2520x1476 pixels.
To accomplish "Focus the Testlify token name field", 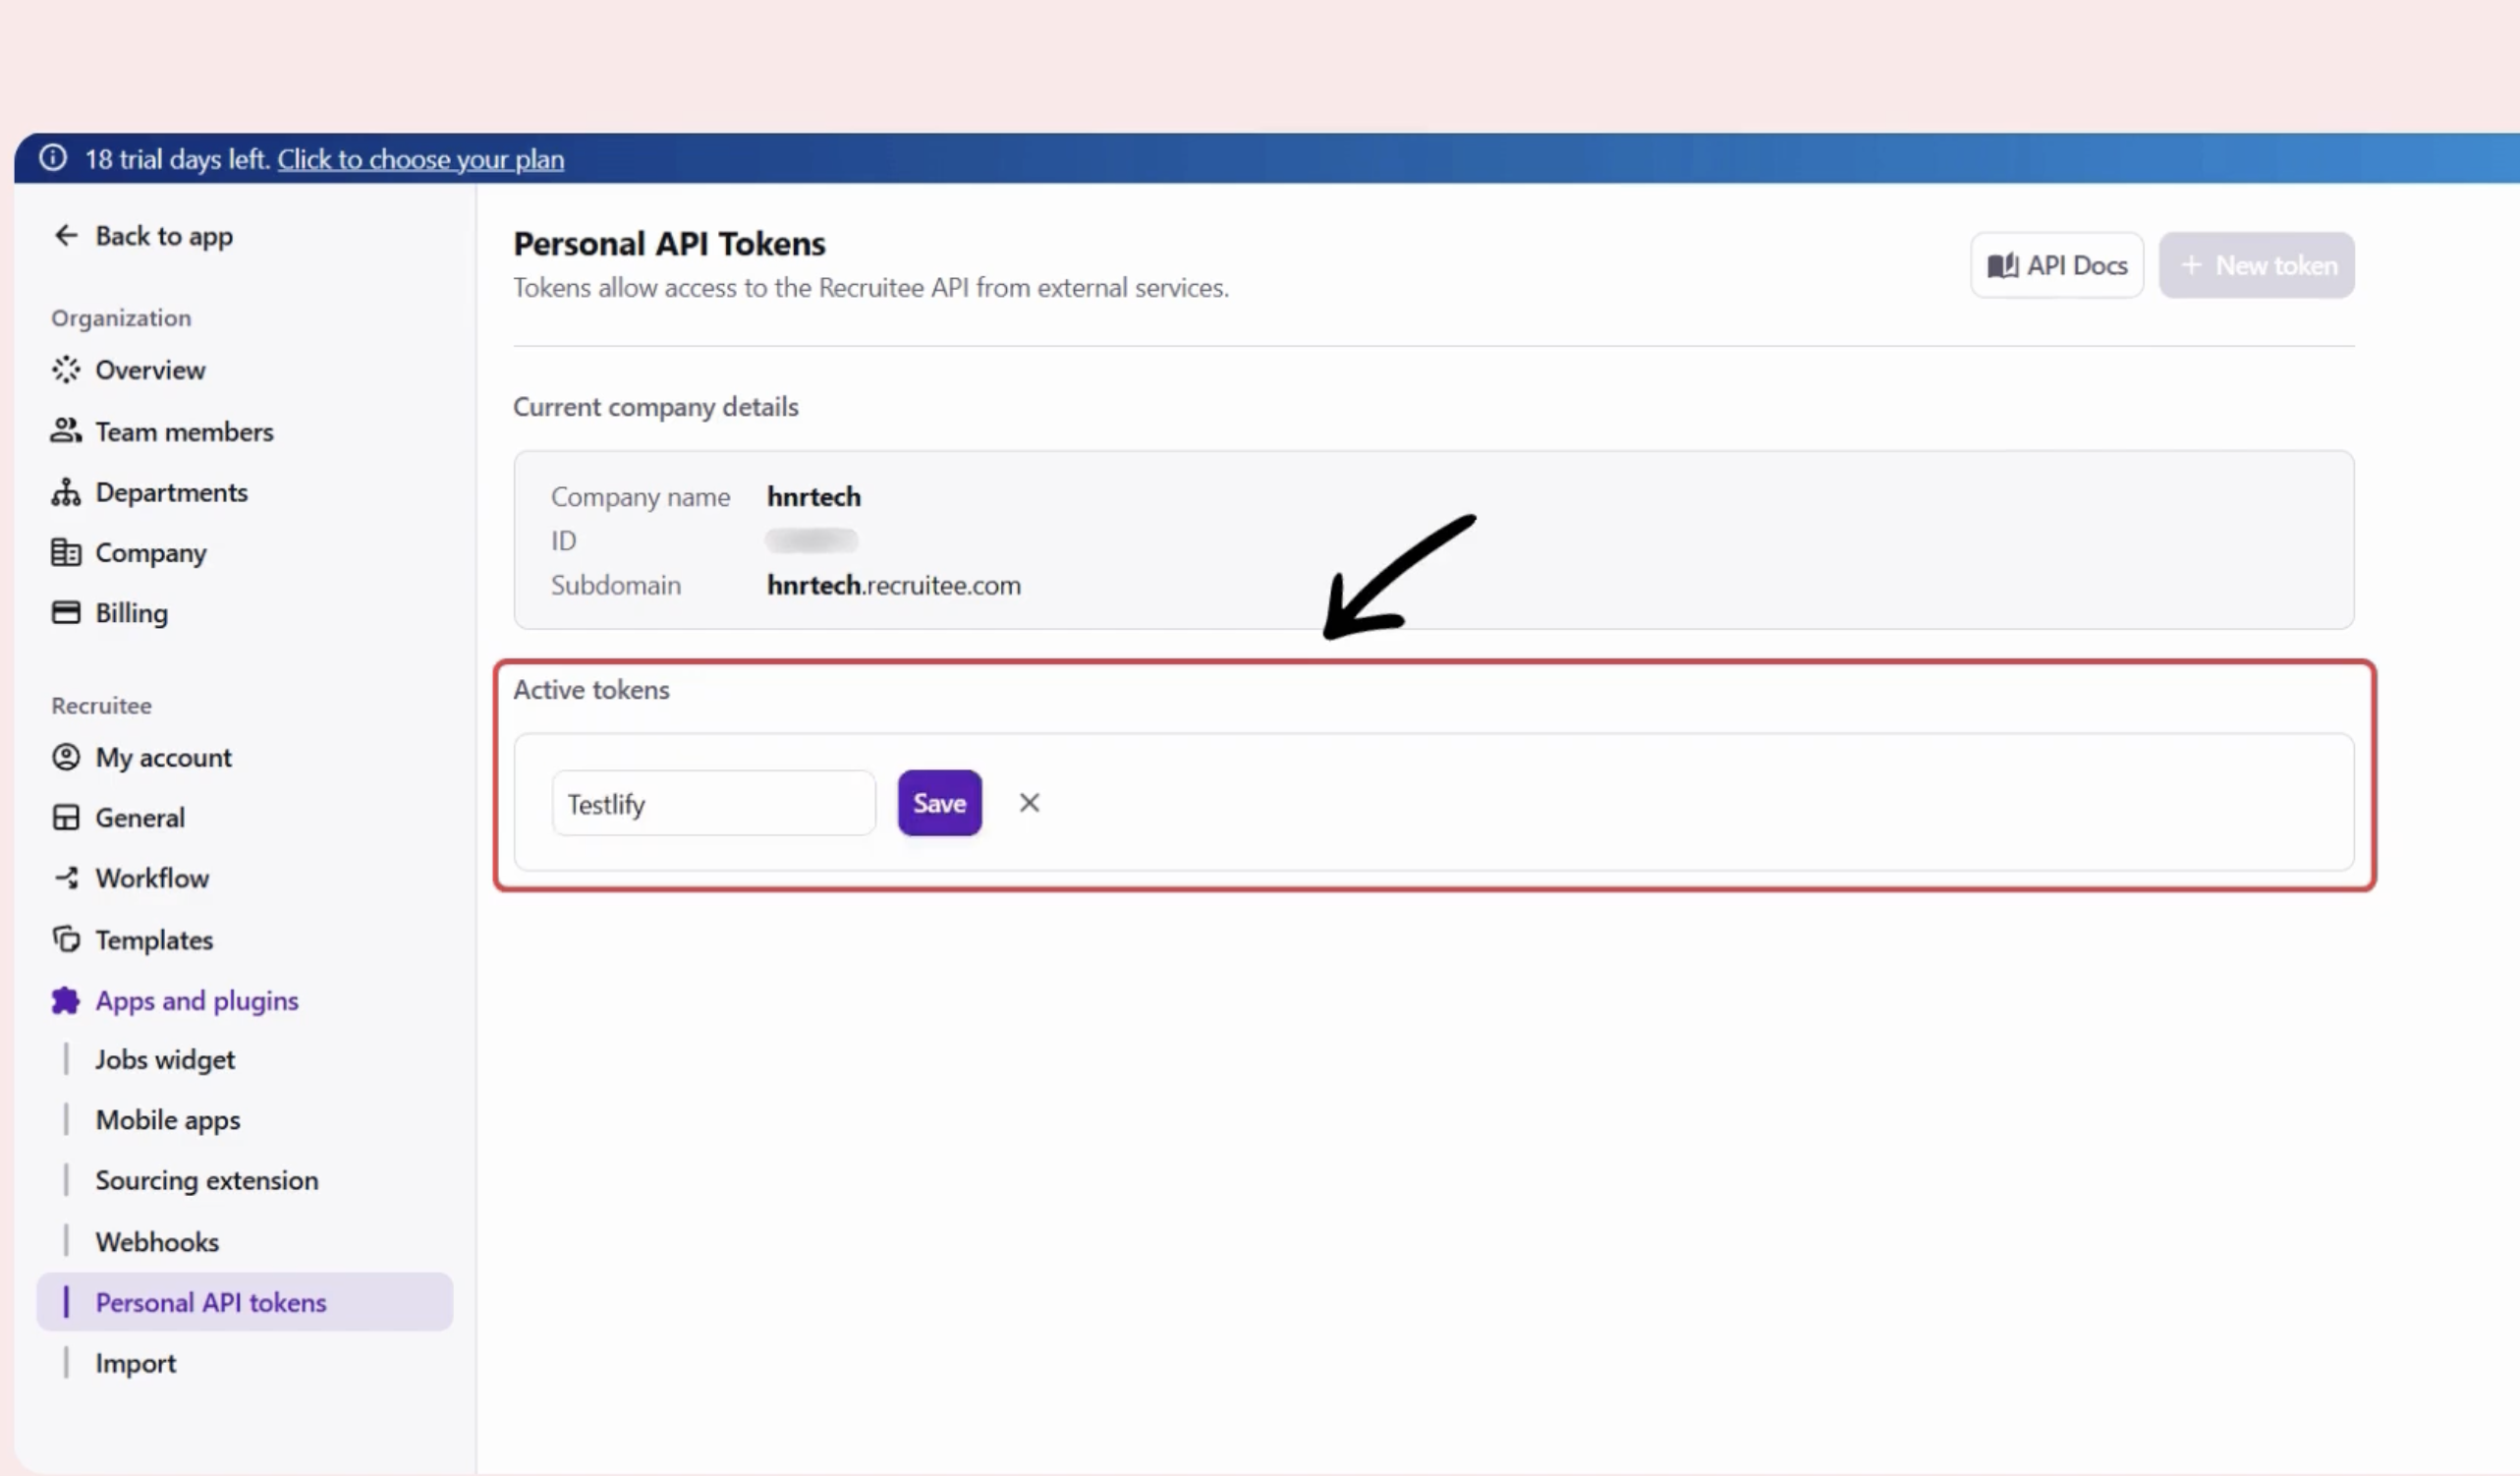I will (713, 804).
